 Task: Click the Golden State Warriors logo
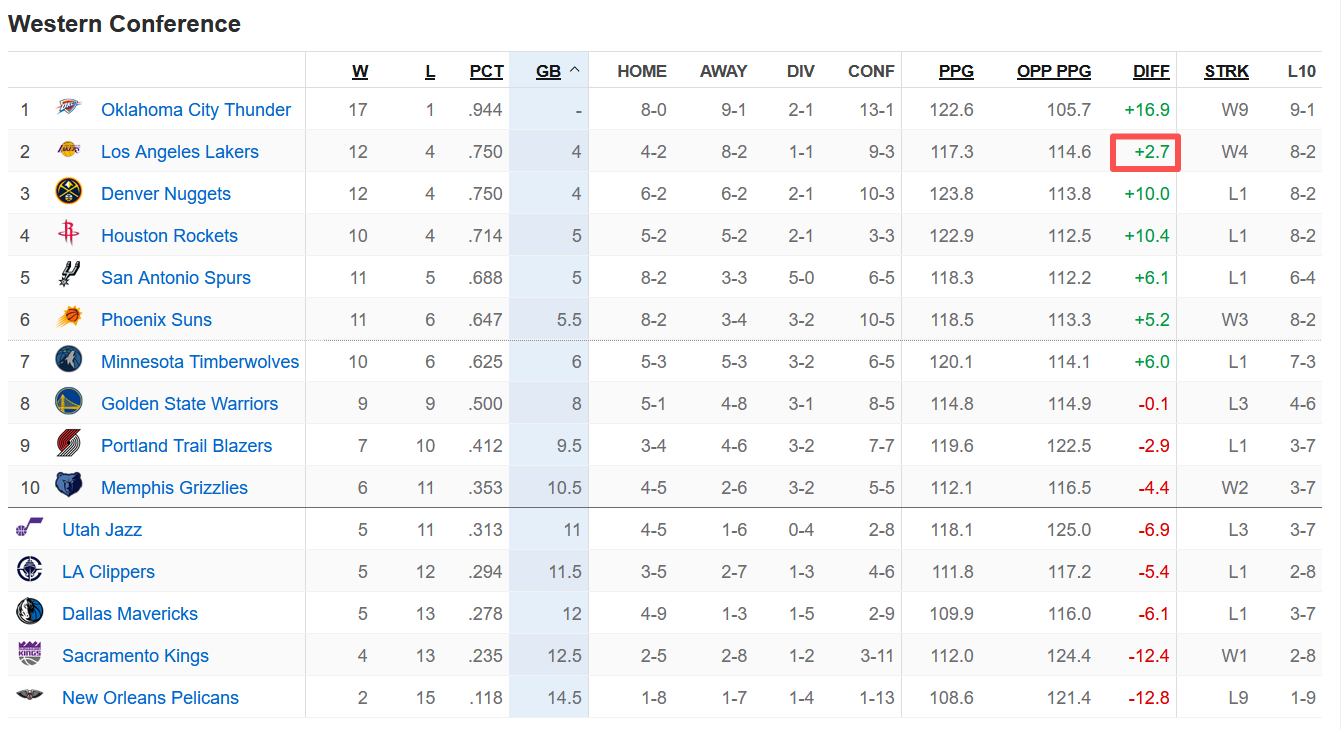click(69, 403)
